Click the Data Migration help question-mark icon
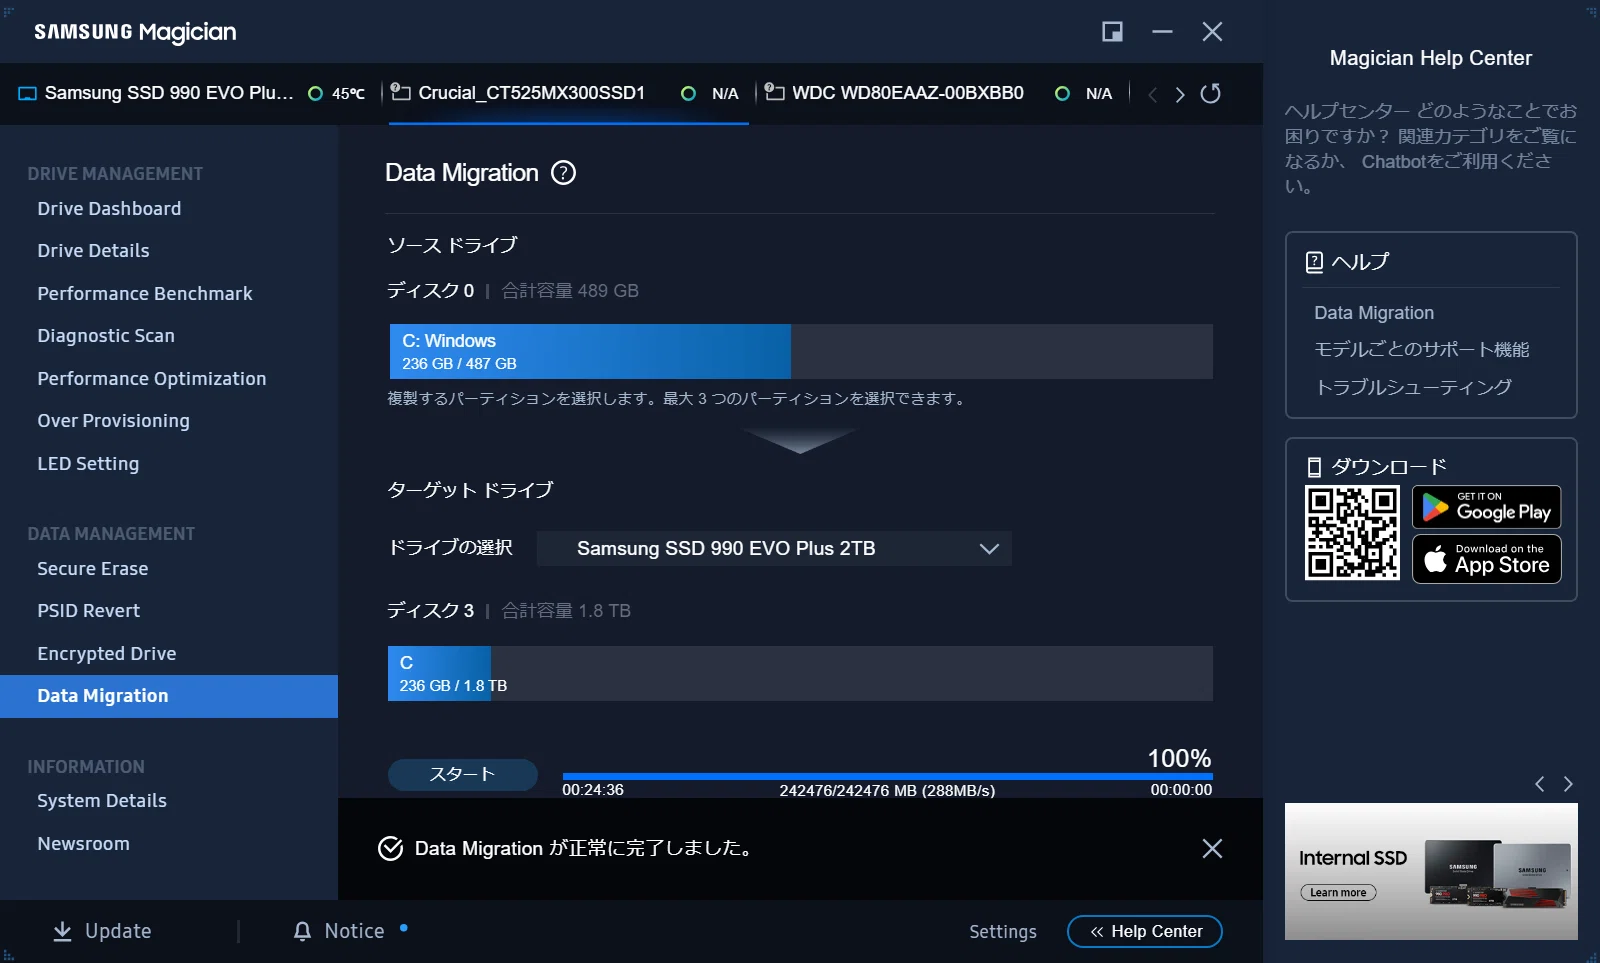1600x963 pixels. pos(564,173)
